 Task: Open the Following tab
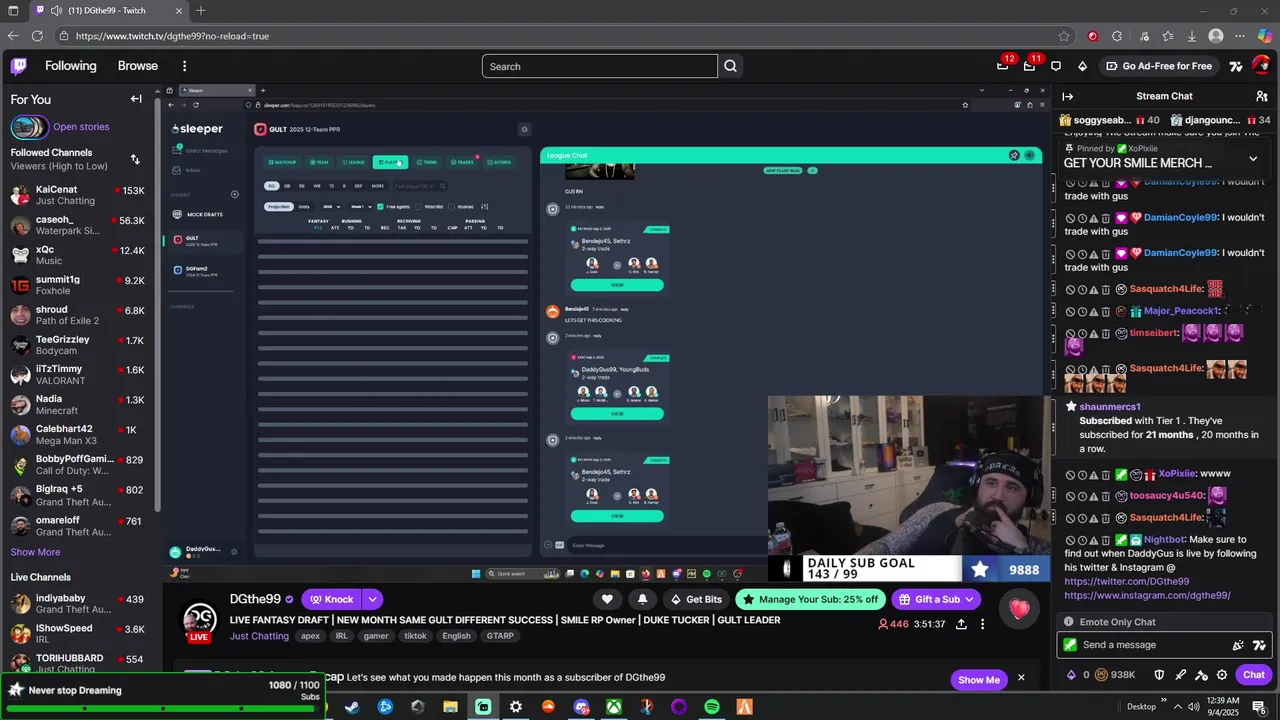tap(70, 66)
